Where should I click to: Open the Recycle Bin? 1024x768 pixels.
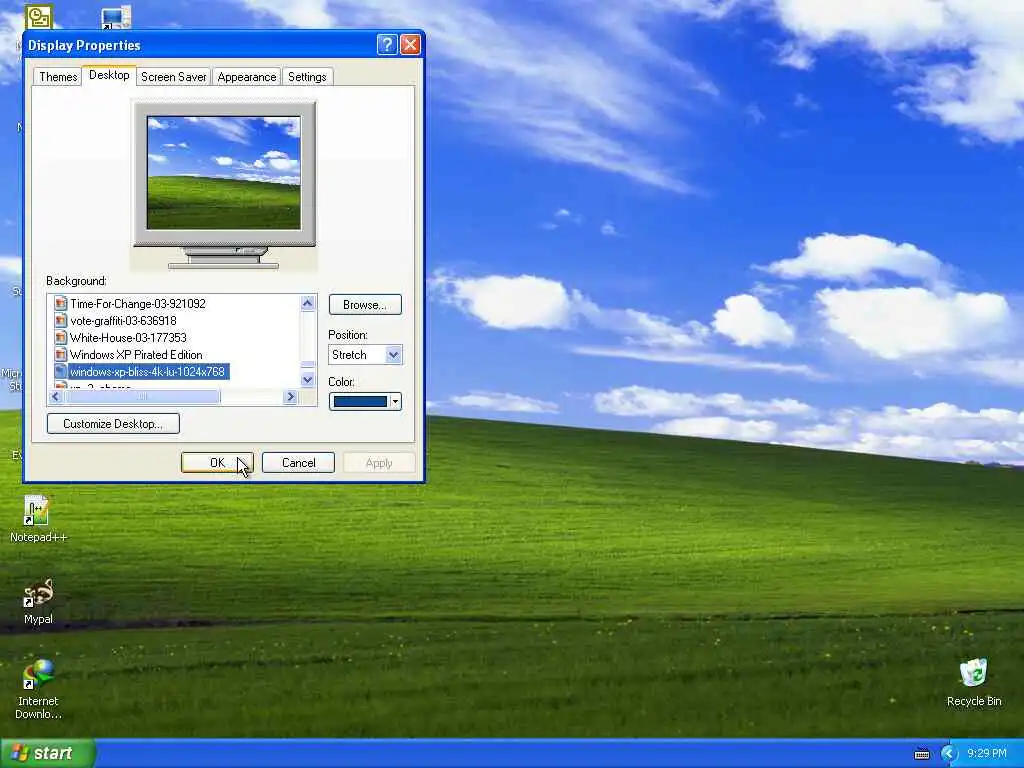coord(974,682)
